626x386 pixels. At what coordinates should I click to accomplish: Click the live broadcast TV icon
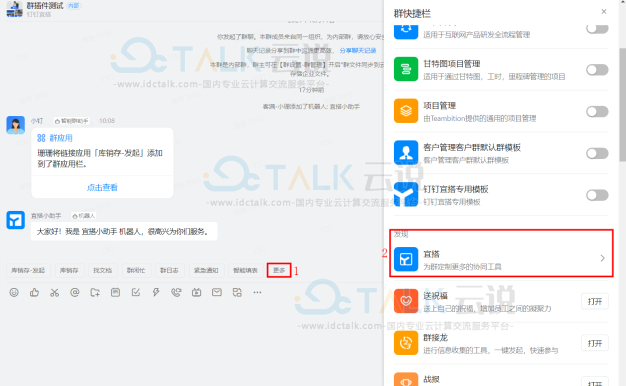tap(196, 293)
